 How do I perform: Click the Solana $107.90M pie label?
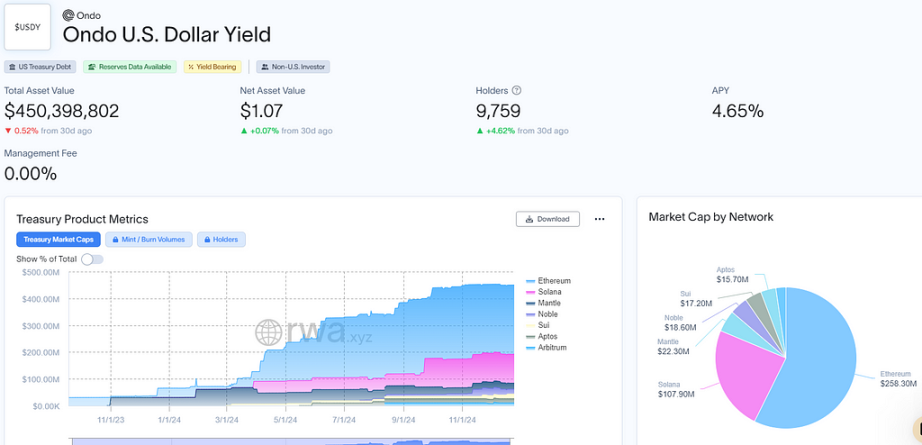pos(676,389)
